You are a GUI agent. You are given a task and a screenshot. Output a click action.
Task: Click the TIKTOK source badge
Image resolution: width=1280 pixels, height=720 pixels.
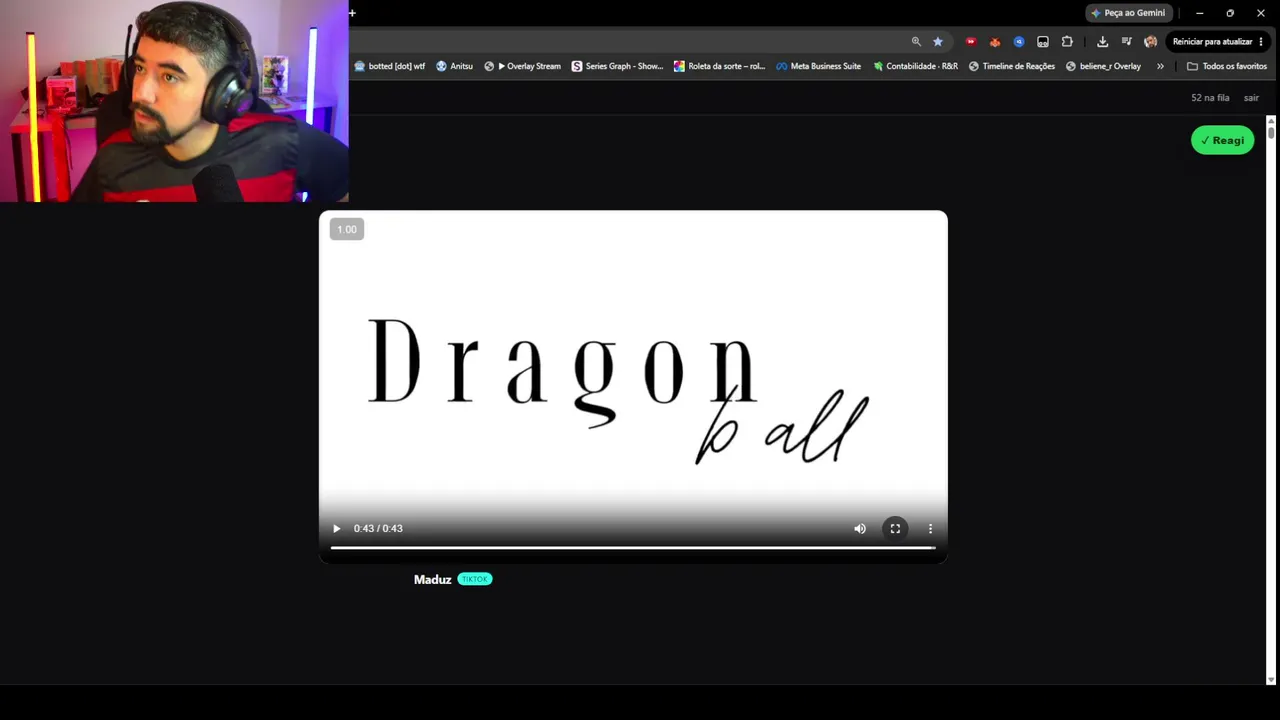pyautogui.click(x=475, y=579)
